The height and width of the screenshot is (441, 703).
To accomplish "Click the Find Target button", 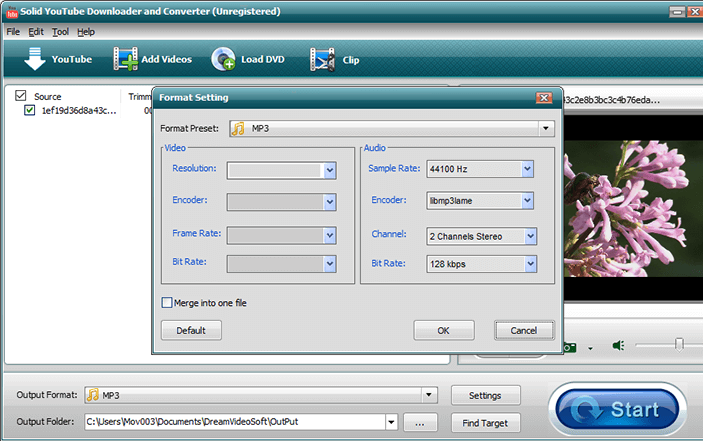I will pyautogui.click(x=486, y=423).
